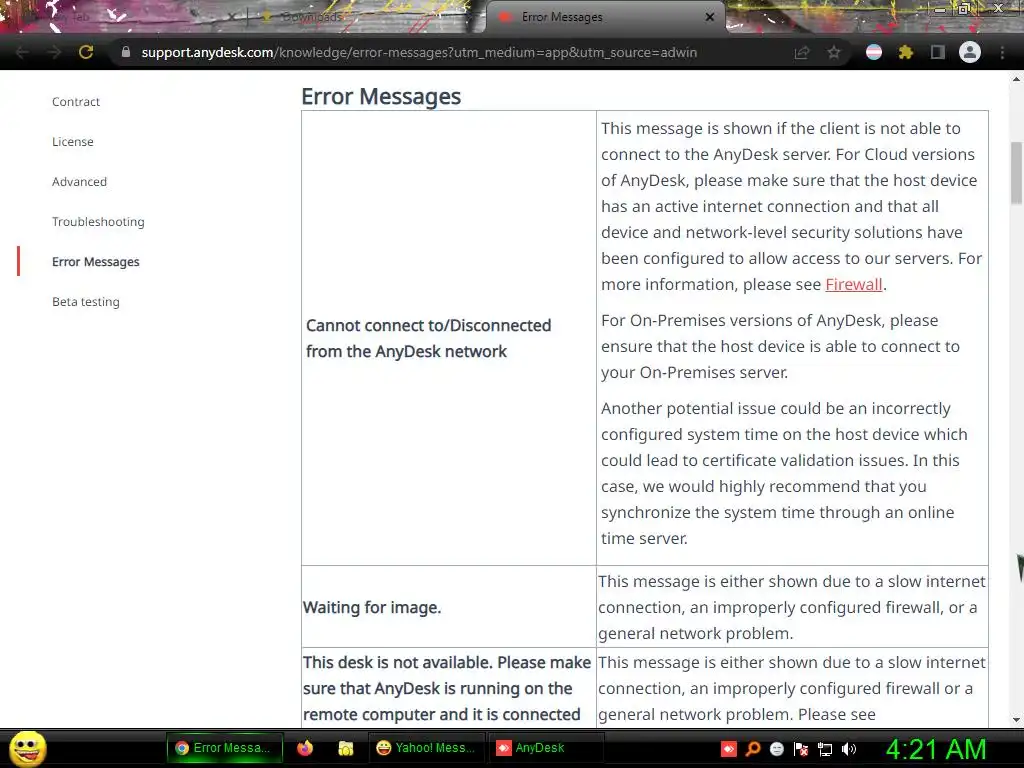Switch to AnyDesk taskbar button
Image resolution: width=1024 pixels, height=768 pixels.
pos(546,748)
